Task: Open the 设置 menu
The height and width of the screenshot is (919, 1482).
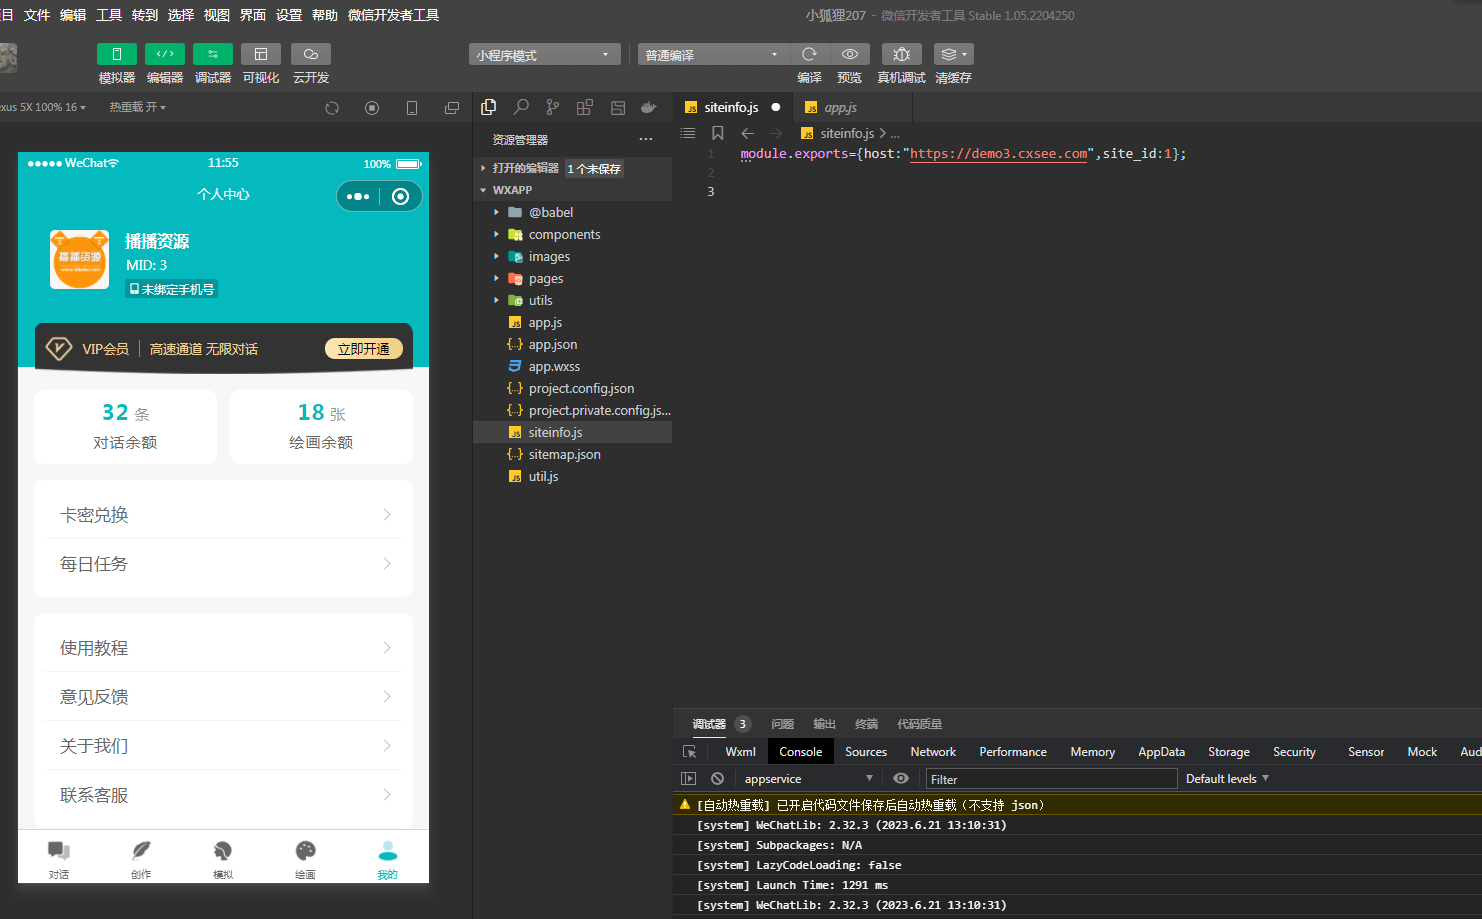Action: click(288, 15)
